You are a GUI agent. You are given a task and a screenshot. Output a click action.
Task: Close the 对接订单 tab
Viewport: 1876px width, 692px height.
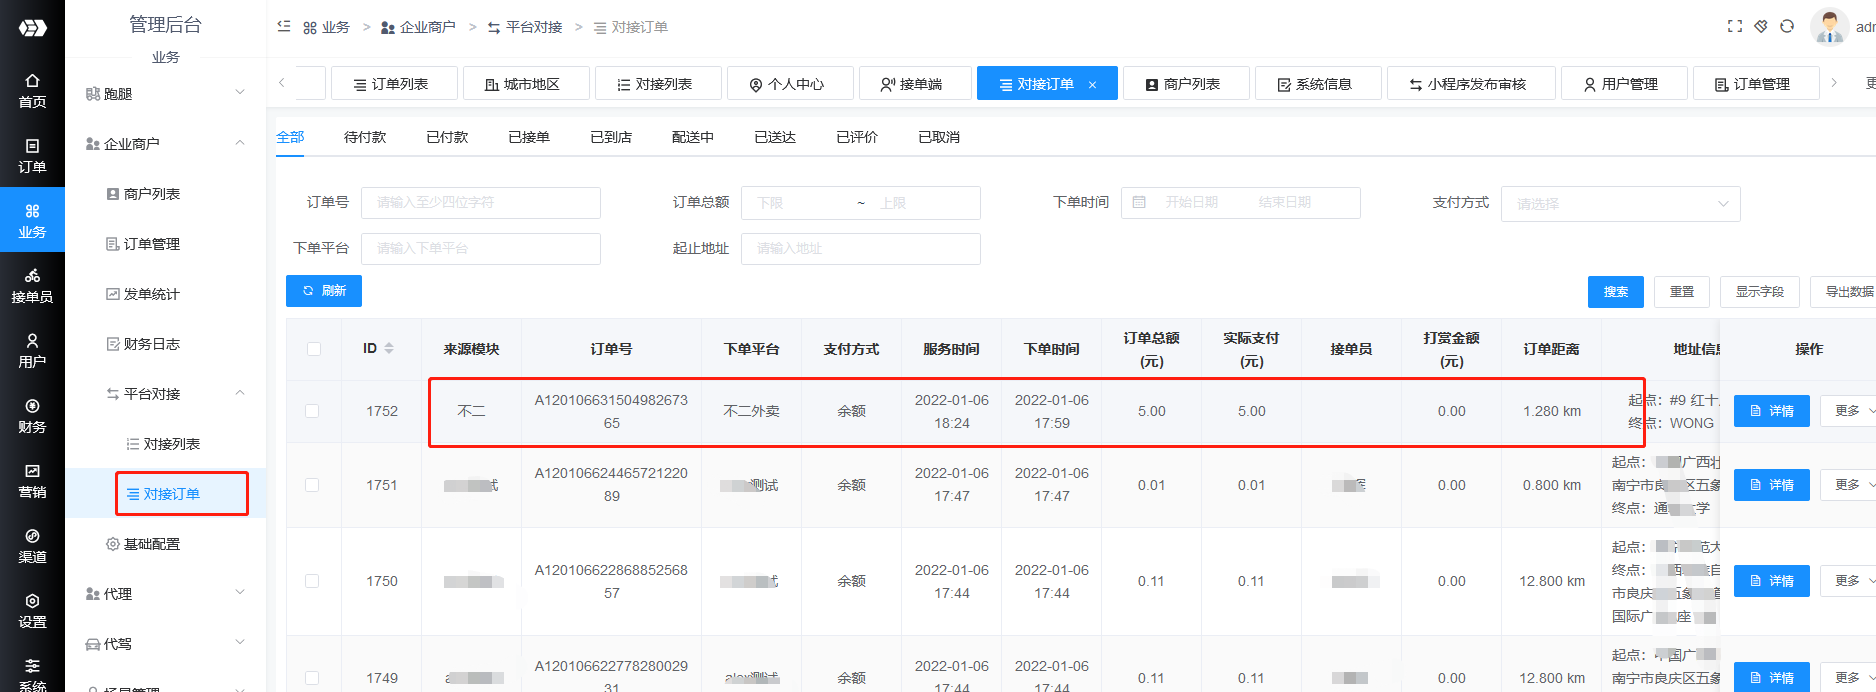pyautogui.click(x=1092, y=85)
